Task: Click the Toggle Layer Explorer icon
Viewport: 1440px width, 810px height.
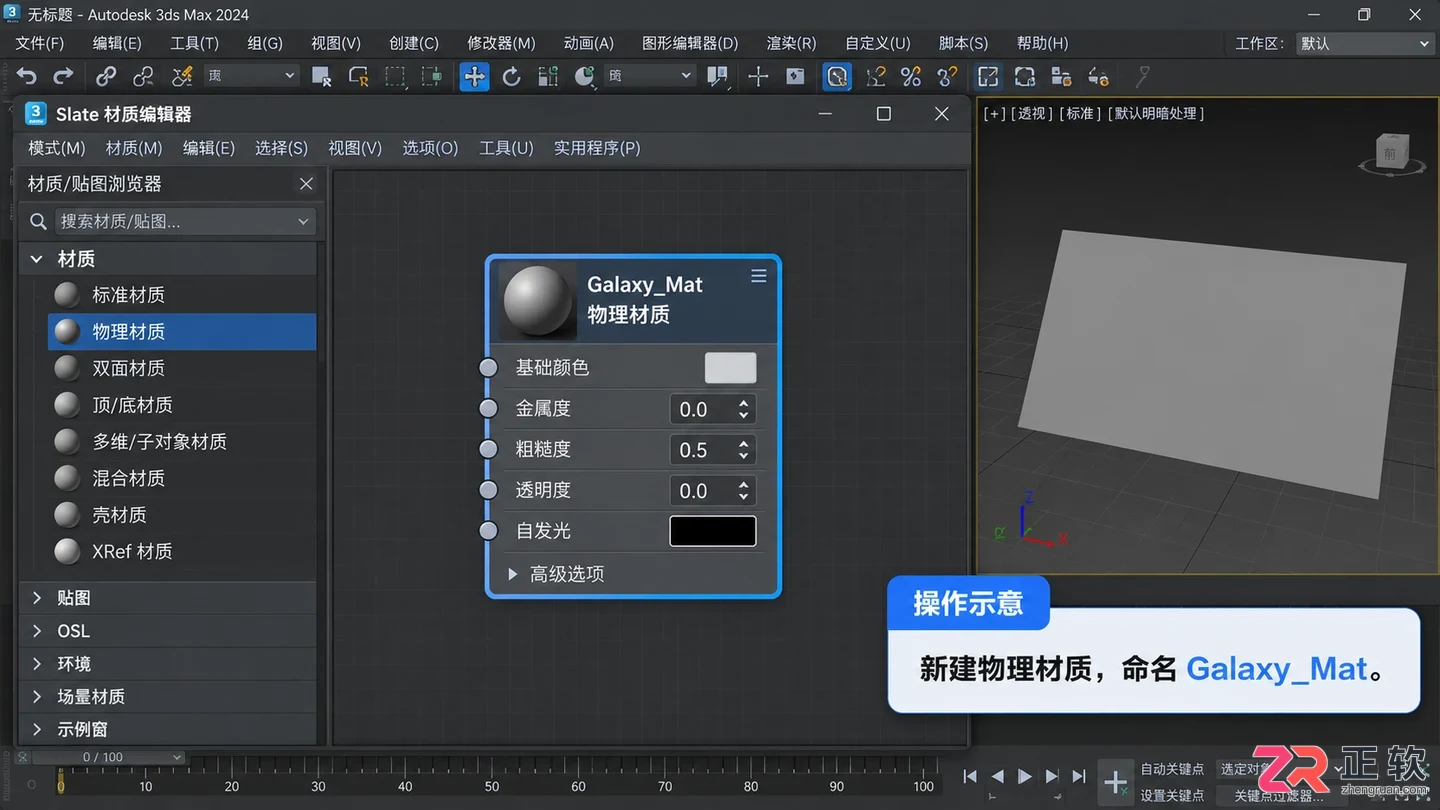Action: (1098, 76)
